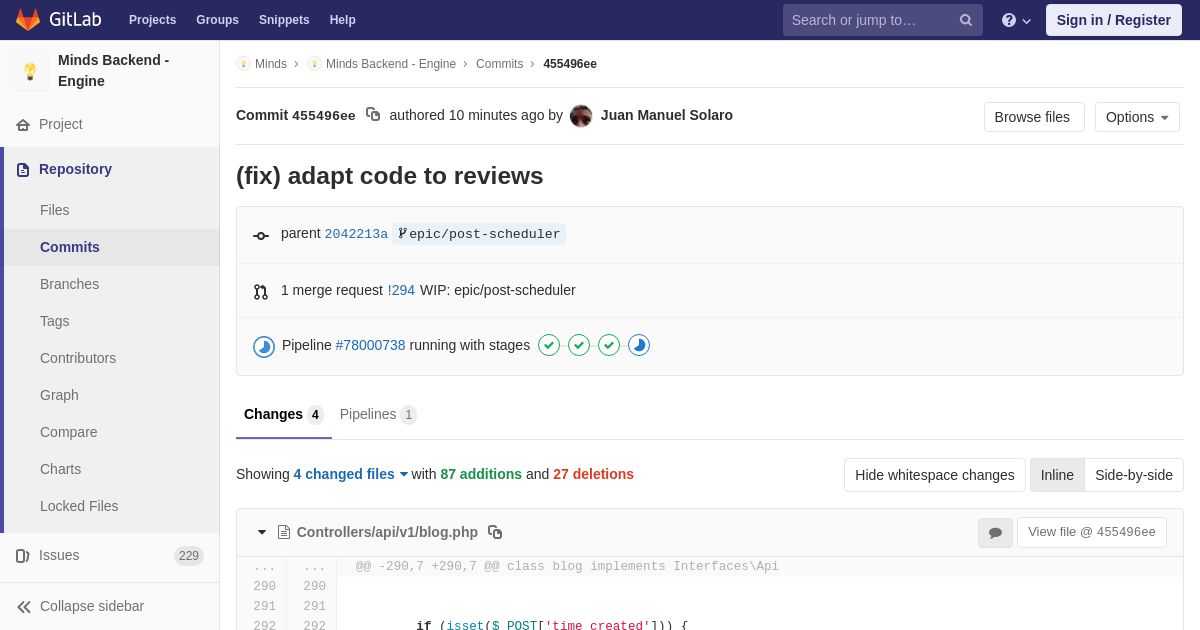The image size is (1200, 630).
Task: Click the Browse files button
Action: point(1034,117)
